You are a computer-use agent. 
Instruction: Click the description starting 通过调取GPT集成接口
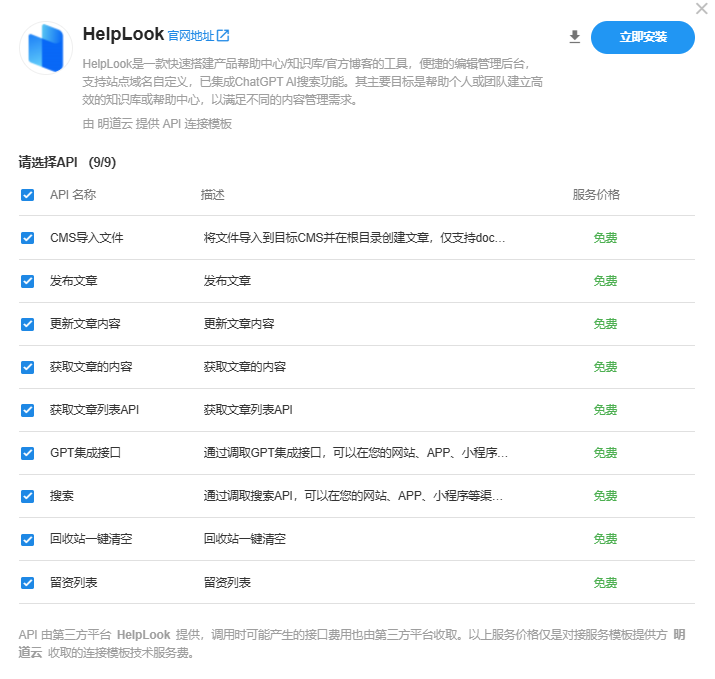point(356,453)
